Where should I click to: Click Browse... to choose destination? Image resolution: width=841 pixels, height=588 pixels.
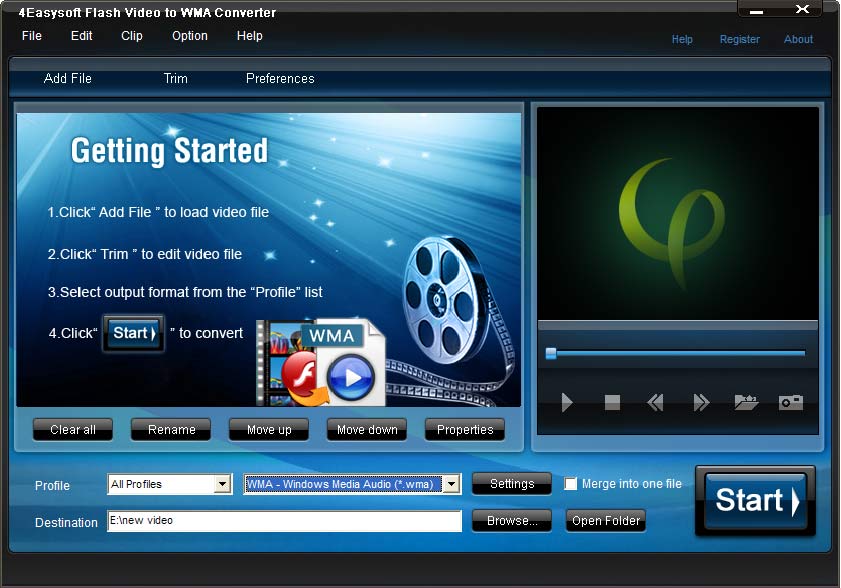click(x=512, y=521)
